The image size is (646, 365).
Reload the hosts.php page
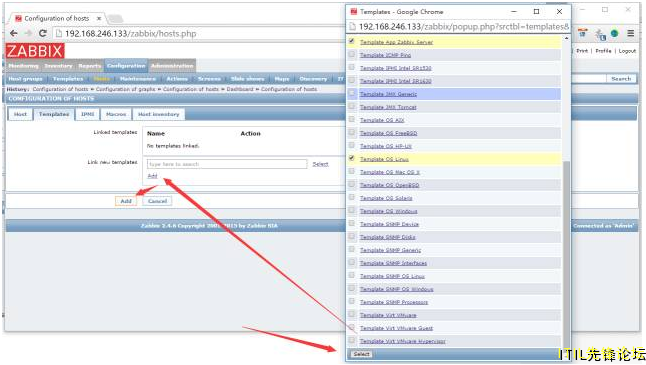click(42, 33)
